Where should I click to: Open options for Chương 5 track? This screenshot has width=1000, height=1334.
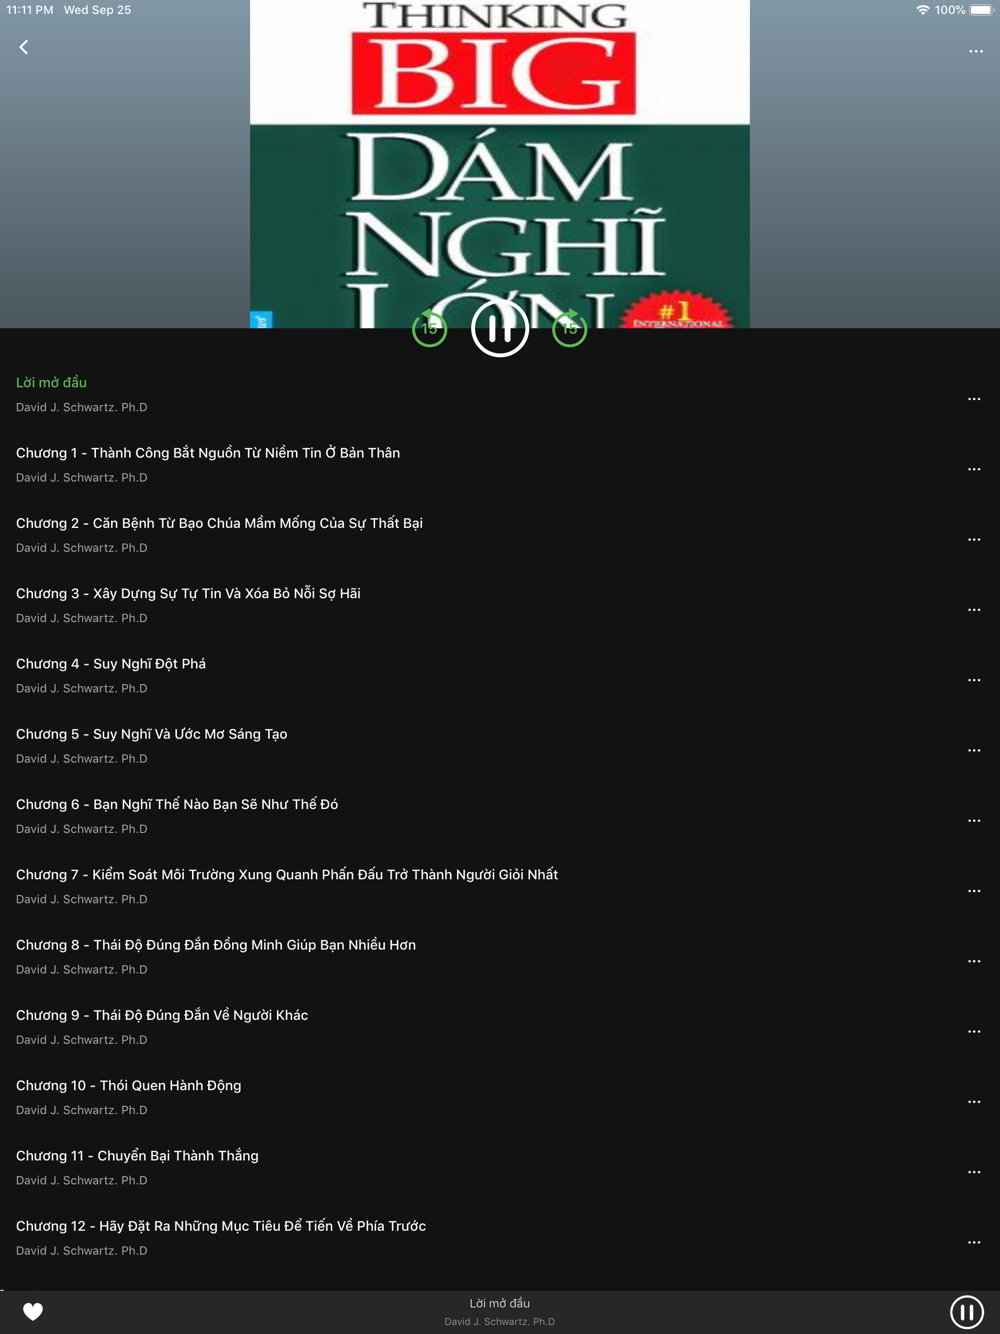tap(974, 750)
